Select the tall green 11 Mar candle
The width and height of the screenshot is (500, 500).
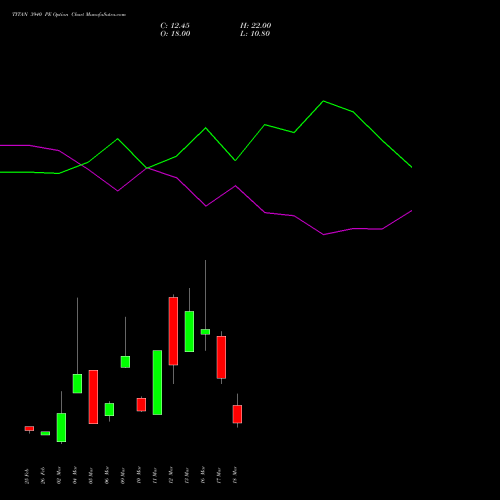pyautogui.click(x=157, y=382)
